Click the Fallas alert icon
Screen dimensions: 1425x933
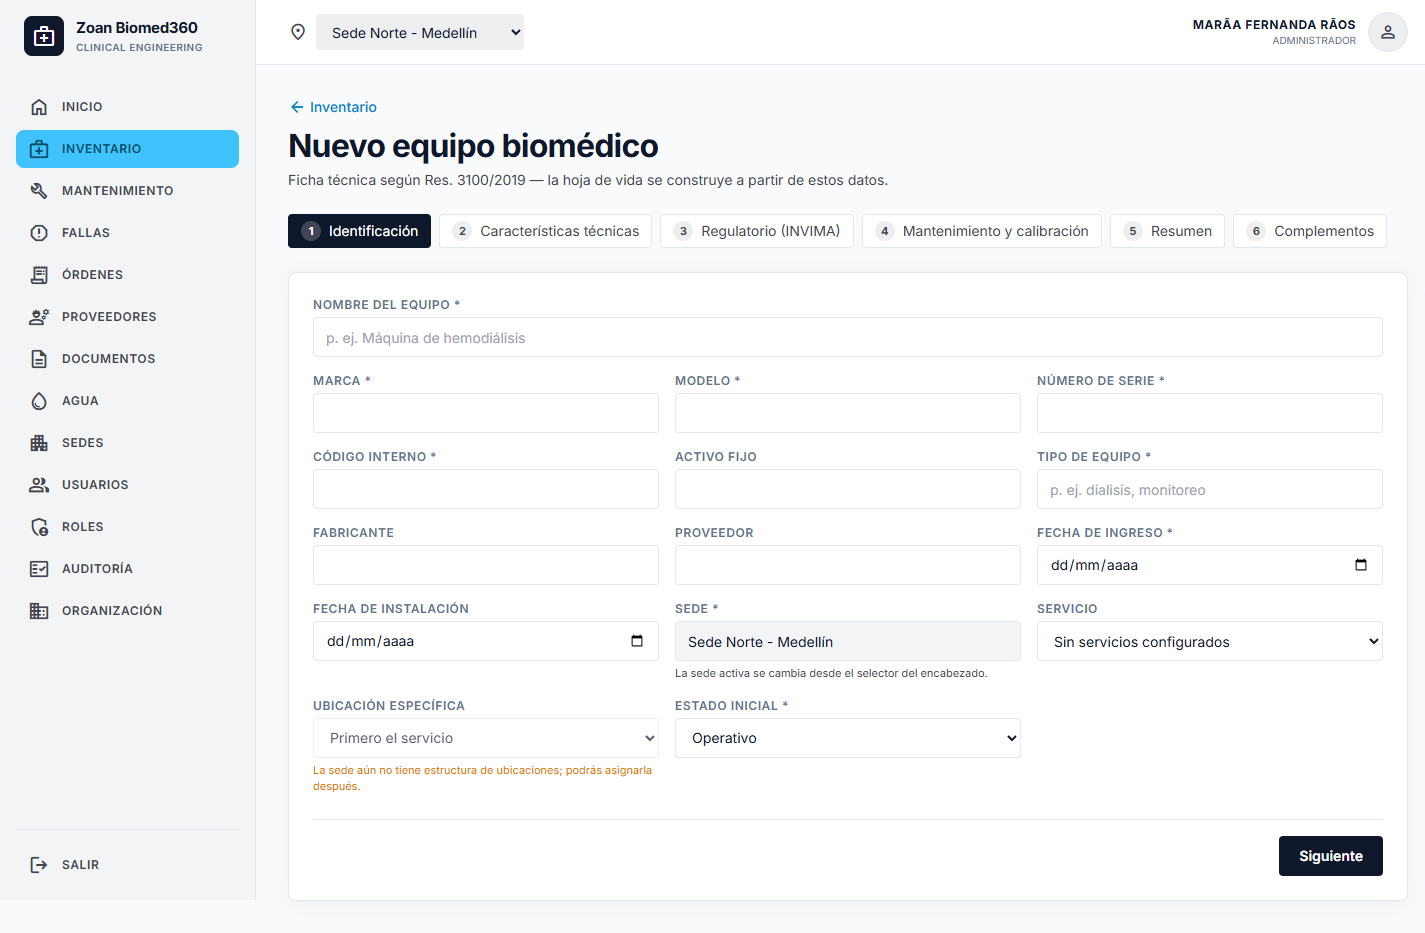click(39, 233)
